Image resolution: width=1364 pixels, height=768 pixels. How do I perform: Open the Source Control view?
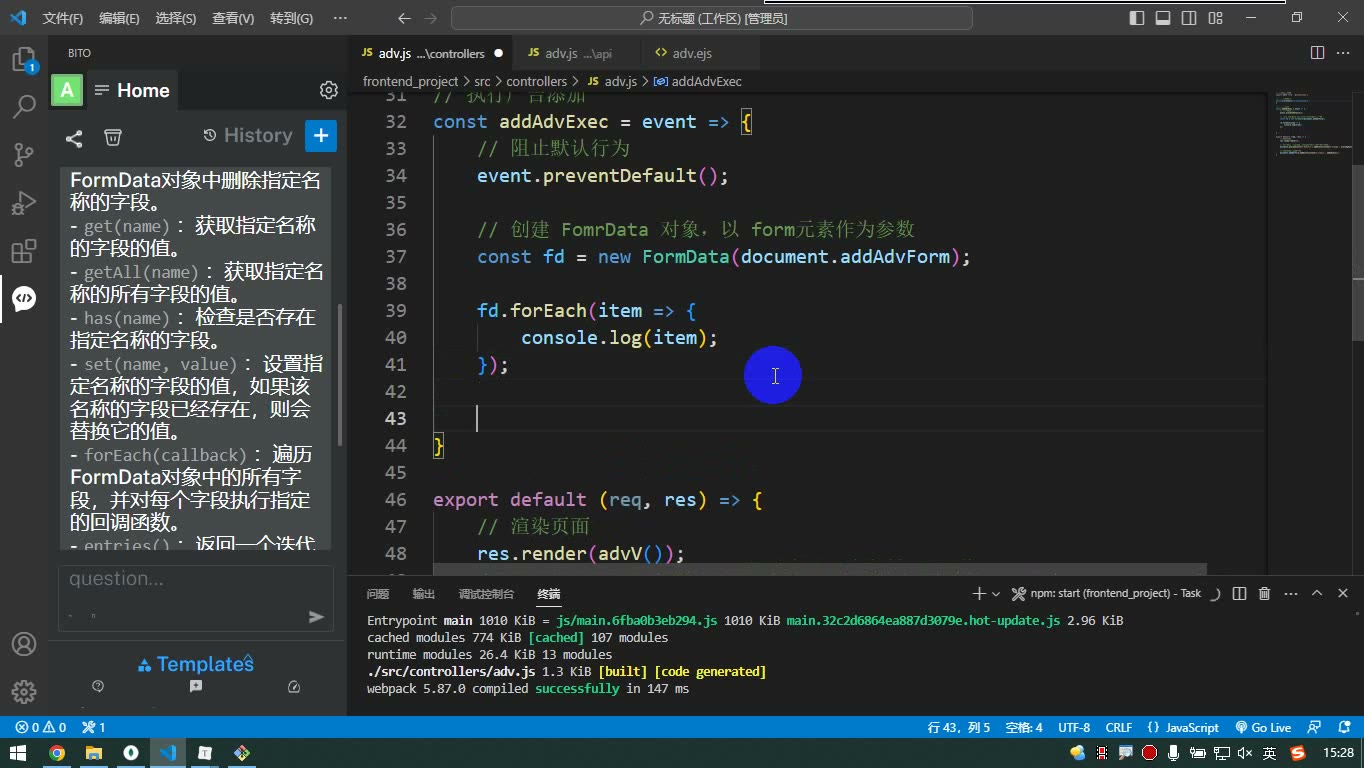tap(24, 155)
